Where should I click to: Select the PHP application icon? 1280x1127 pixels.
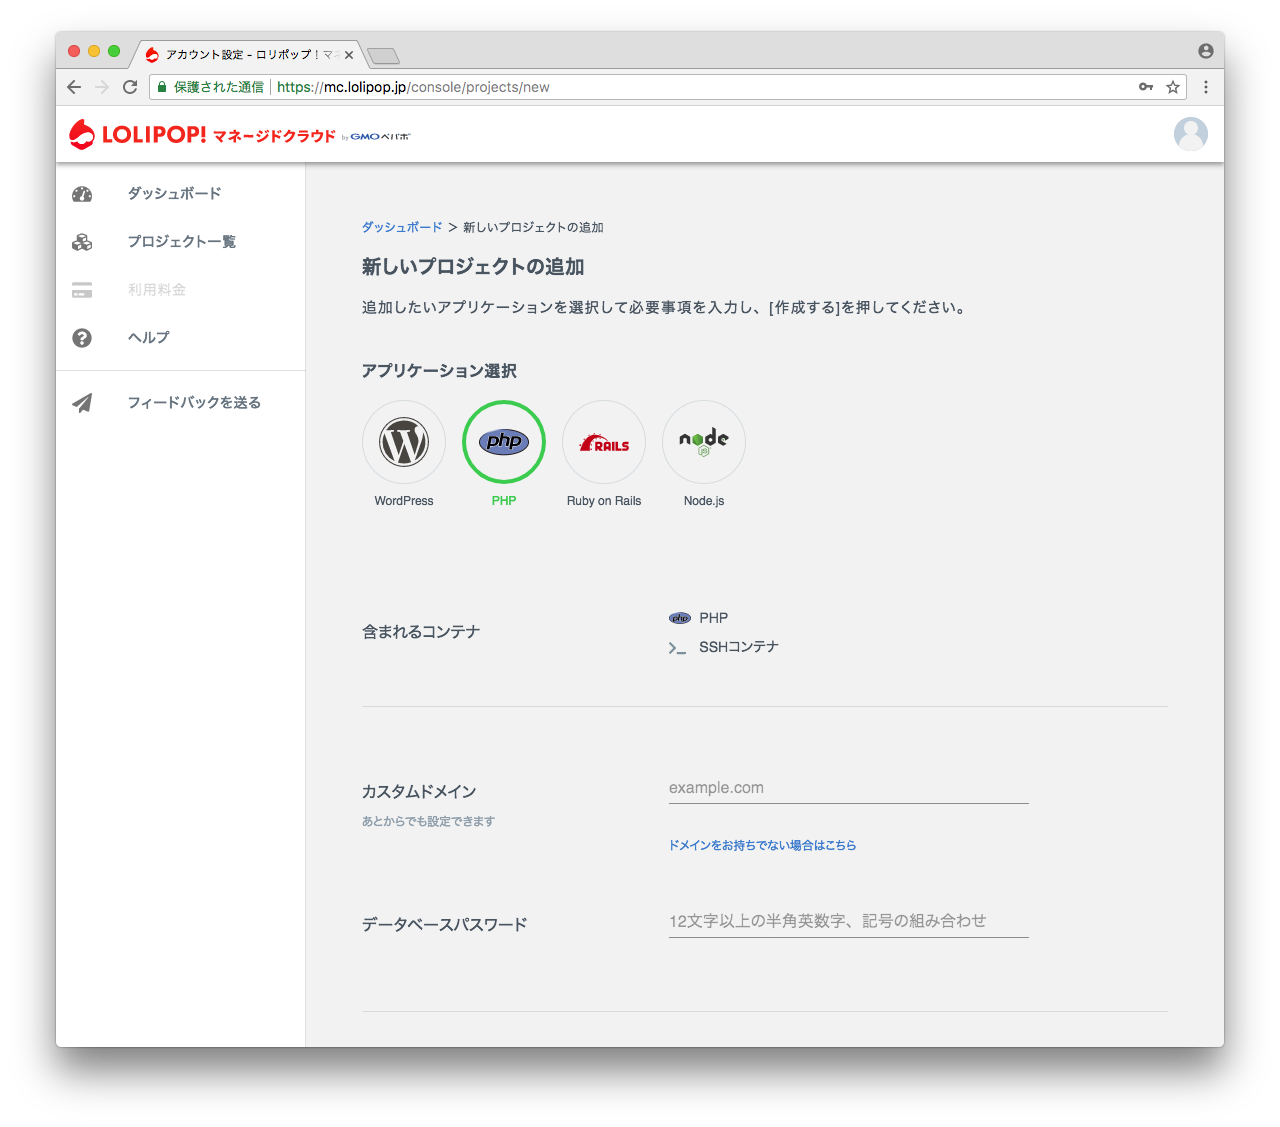pos(503,441)
